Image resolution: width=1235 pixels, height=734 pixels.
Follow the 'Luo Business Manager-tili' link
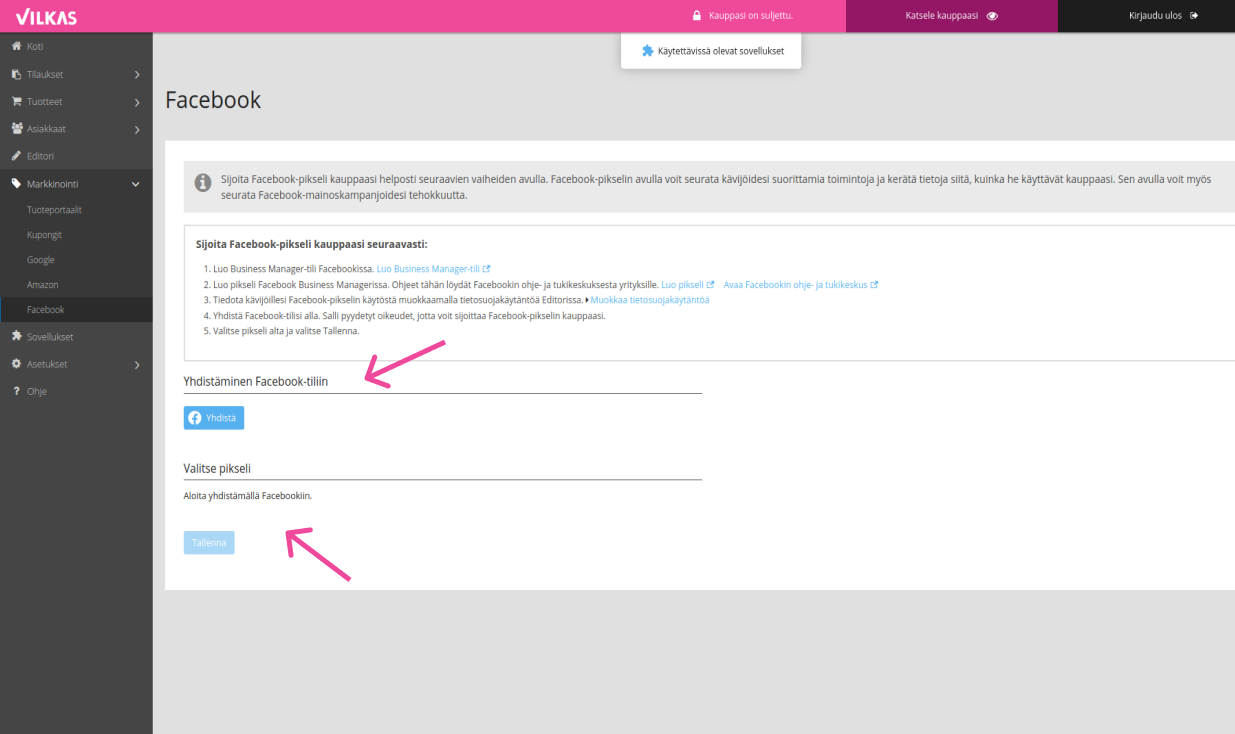433,269
